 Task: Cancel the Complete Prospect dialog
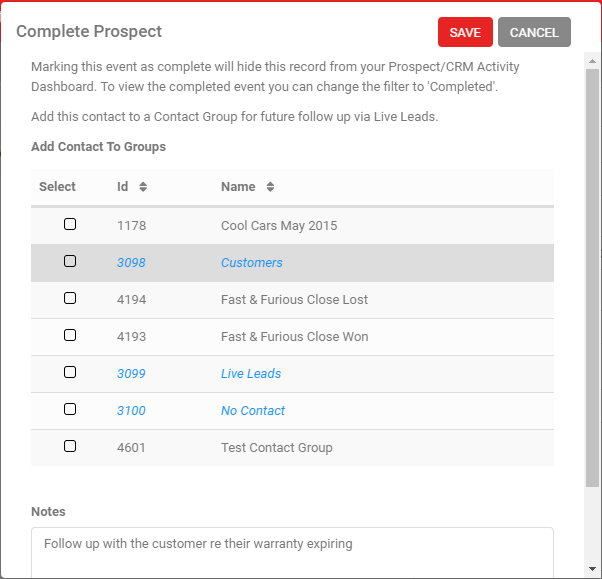click(534, 33)
